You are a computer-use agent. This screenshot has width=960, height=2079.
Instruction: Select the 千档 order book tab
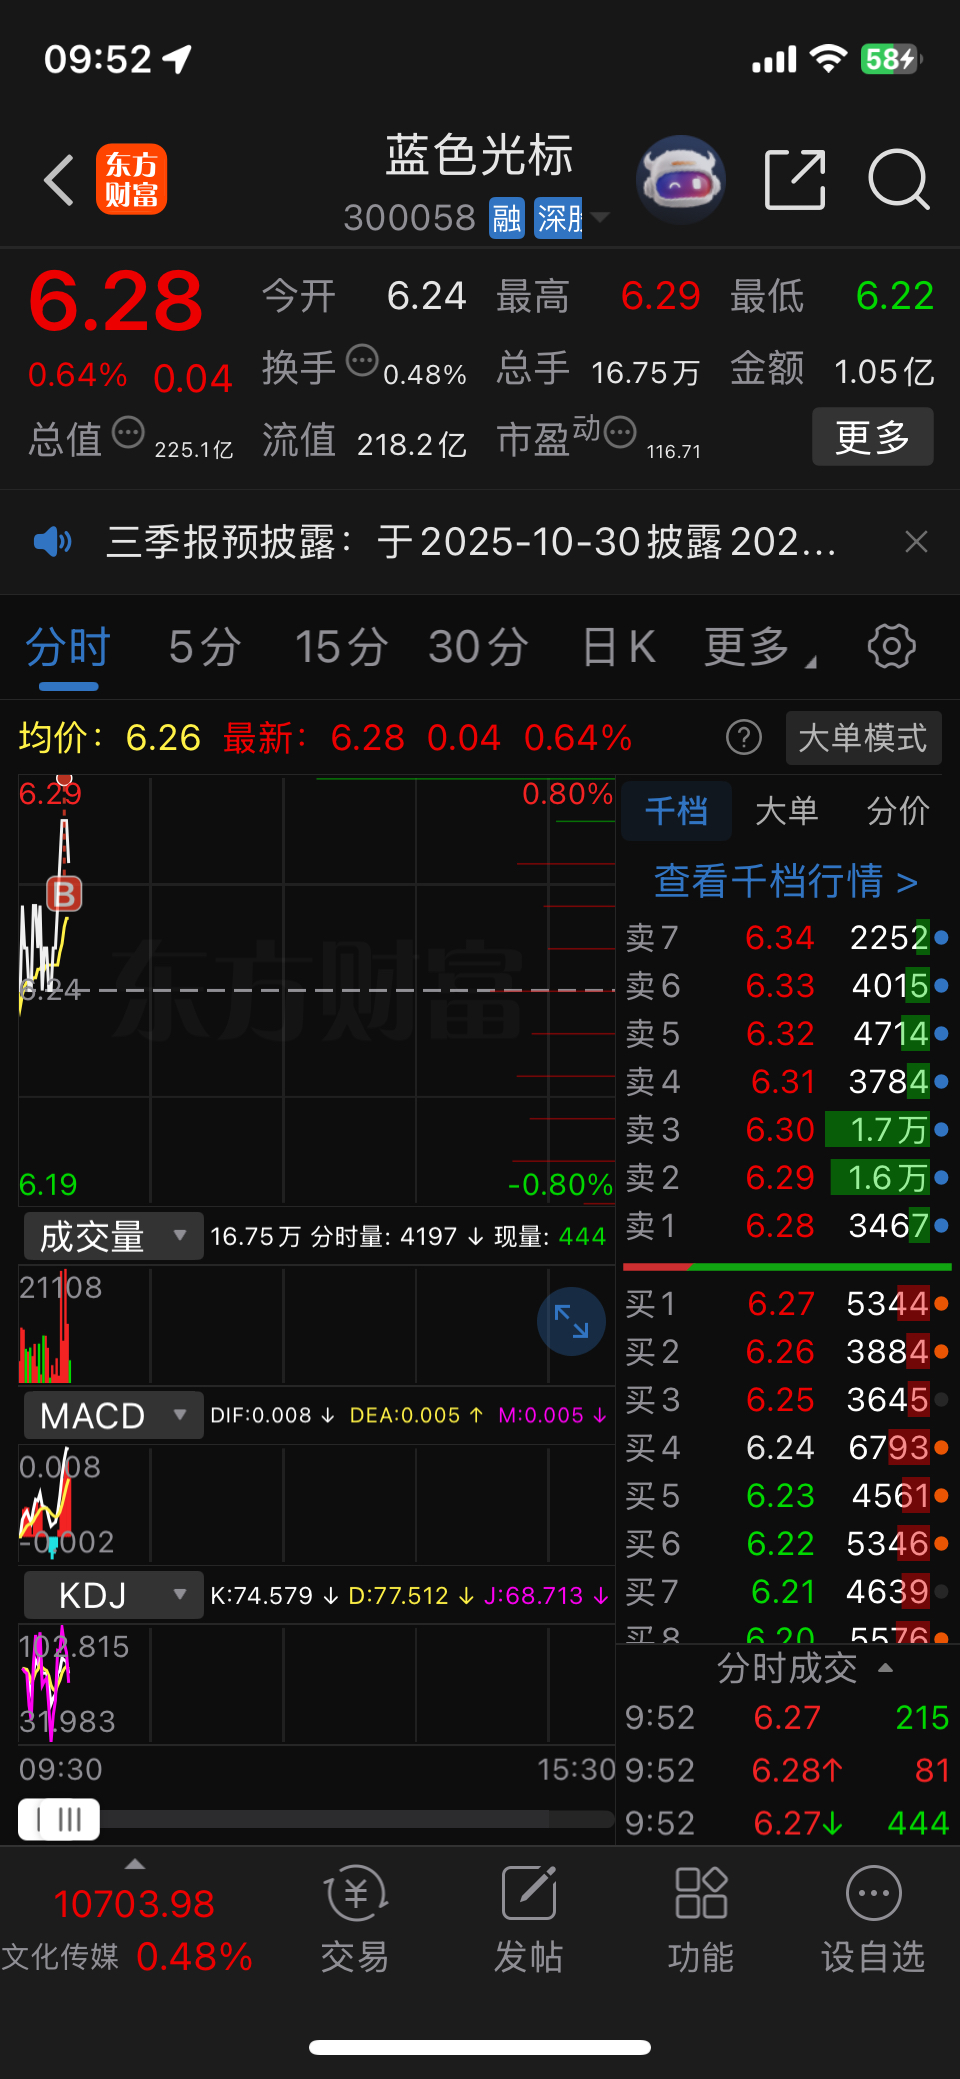pyautogui.click(x=677, y=810)
